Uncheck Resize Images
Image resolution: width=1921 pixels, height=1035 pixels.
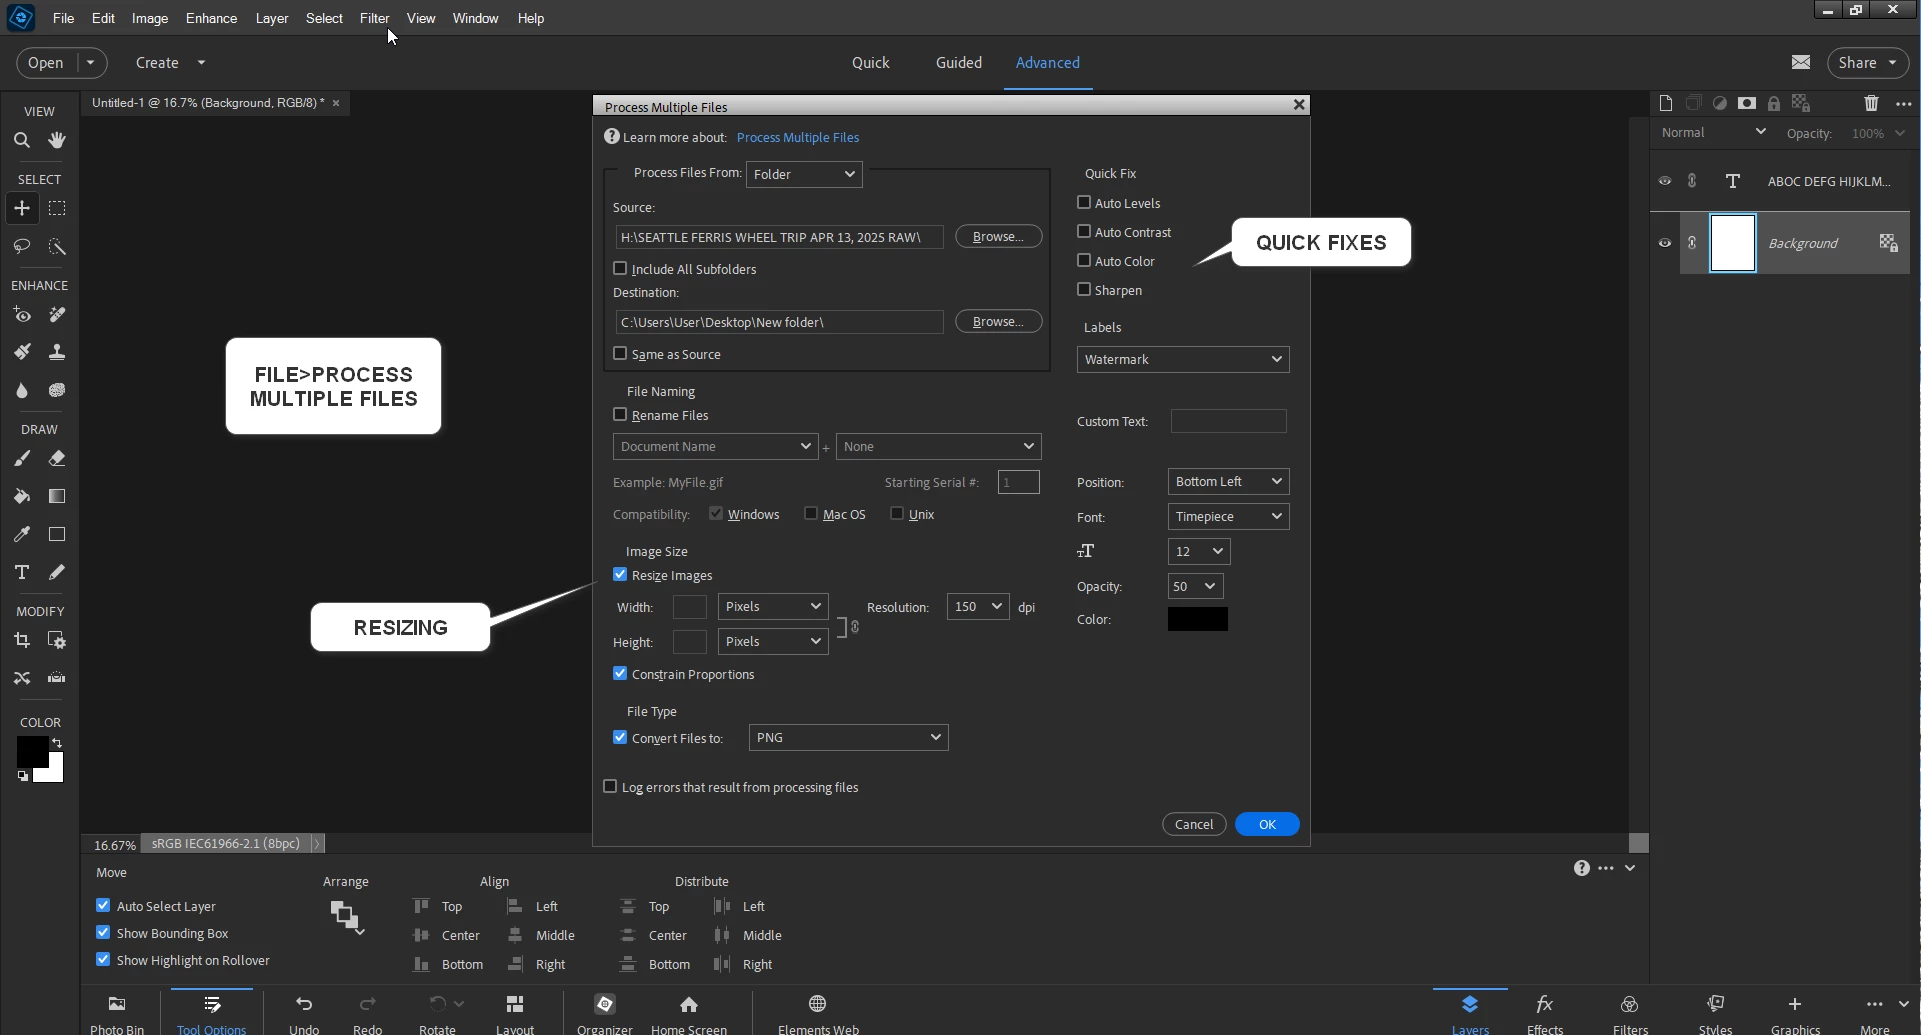point(620,574)
